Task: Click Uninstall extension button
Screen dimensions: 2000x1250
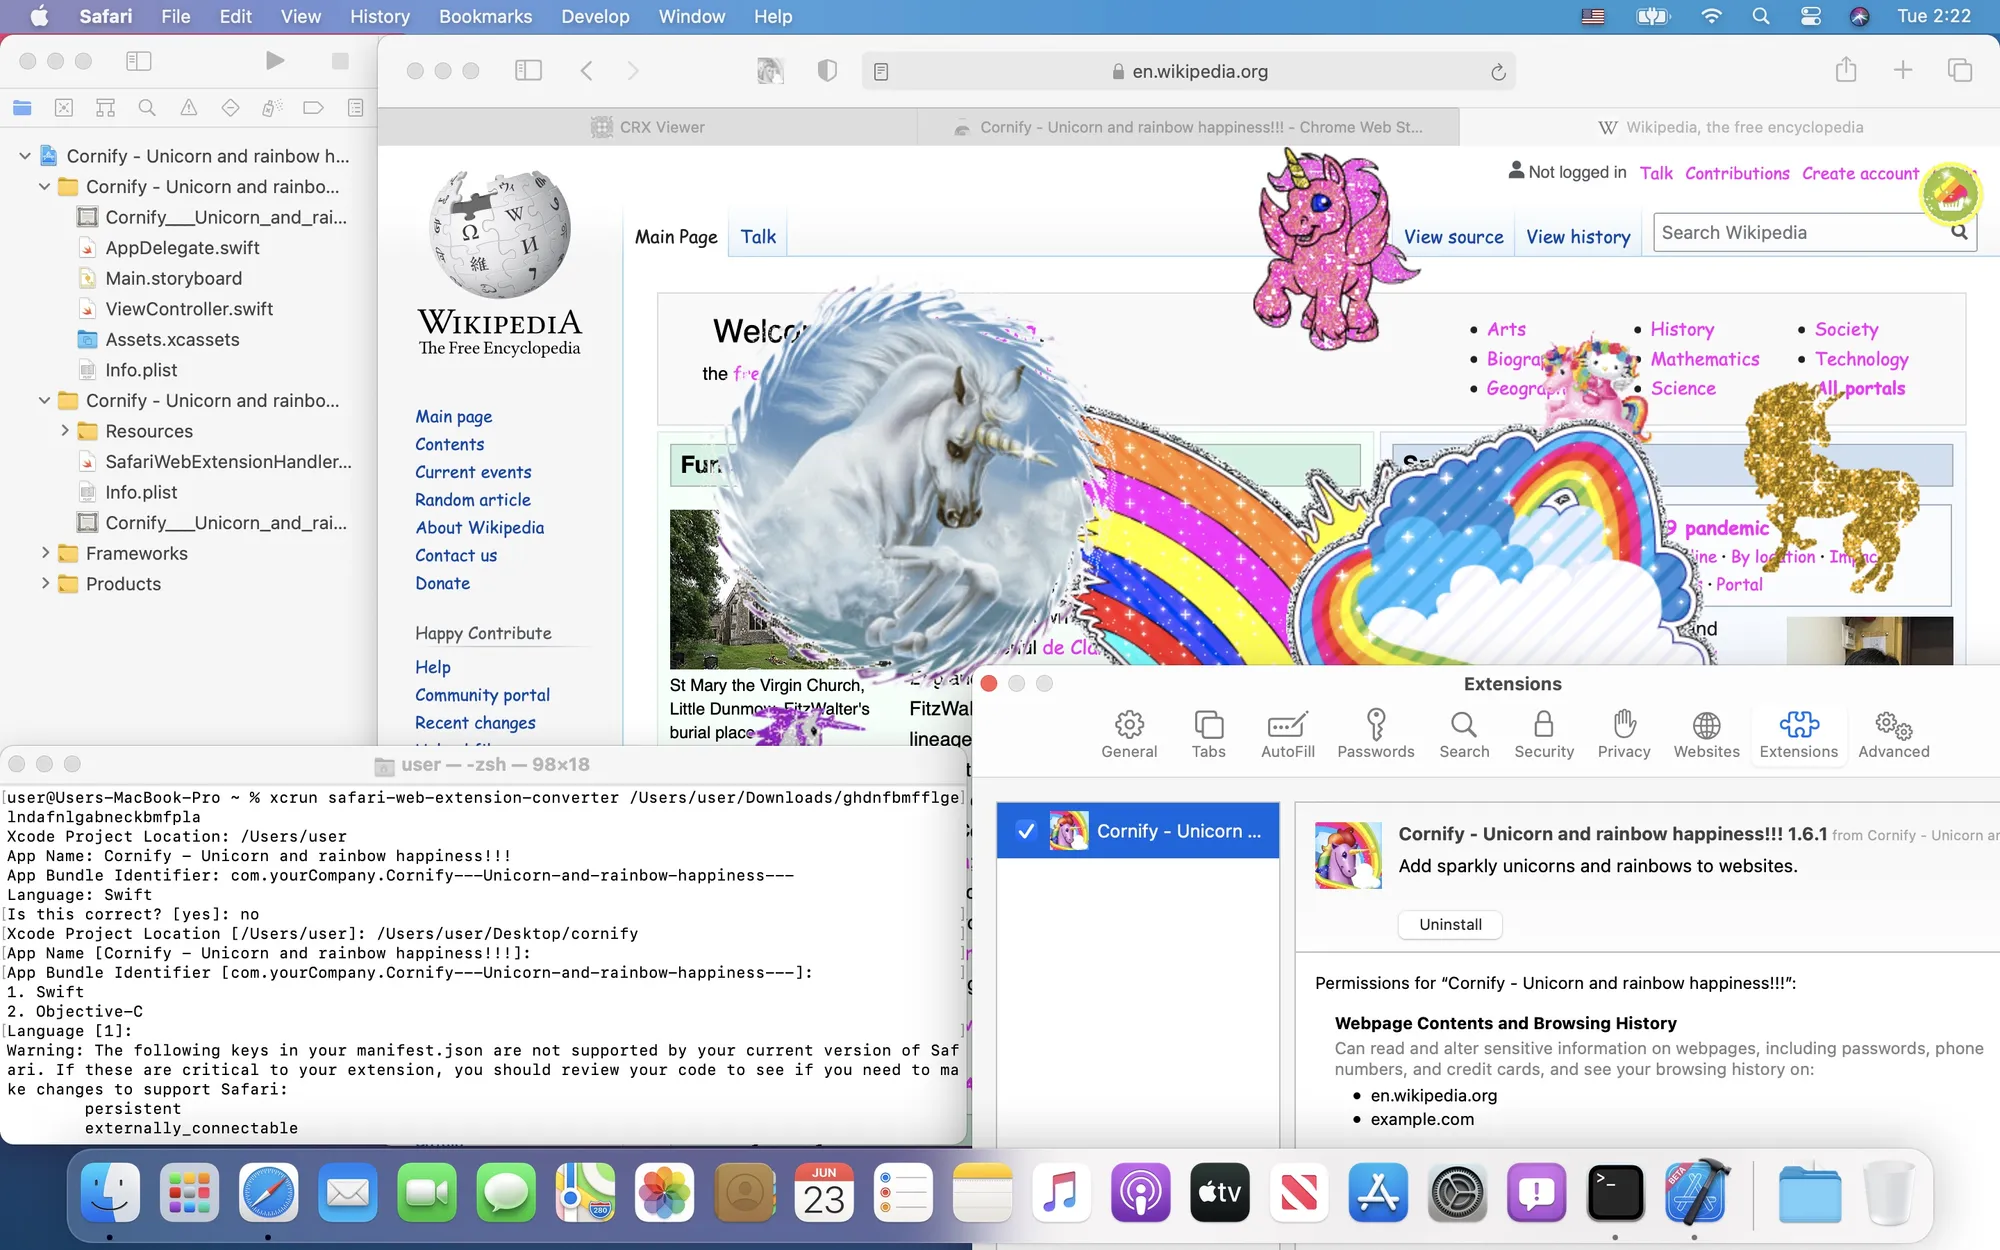Action: [x=1450, y=924]
